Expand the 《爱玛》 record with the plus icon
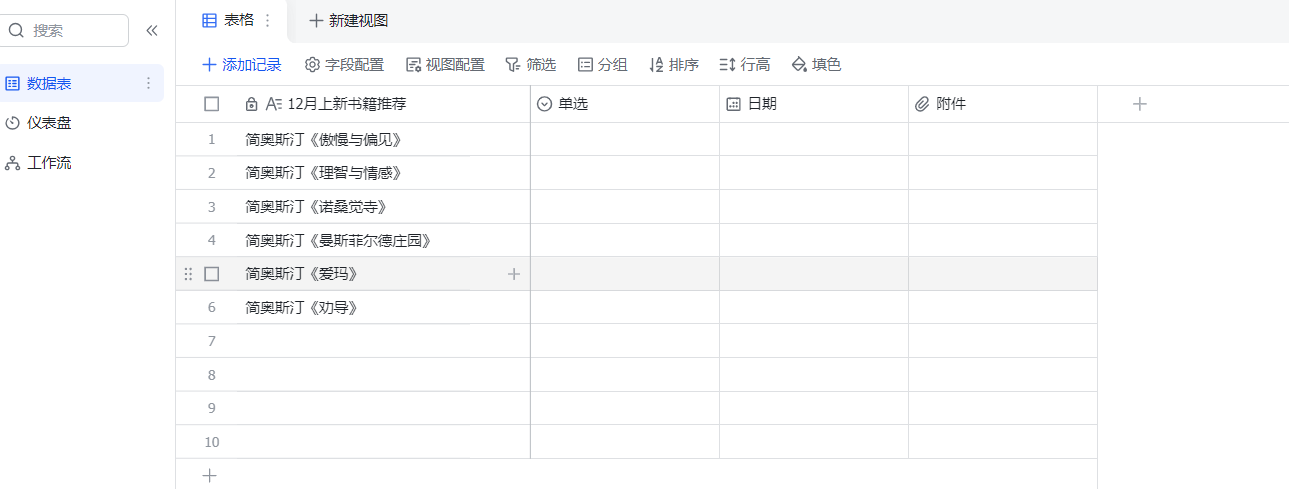 pyautogui.click(x=514, y=274)
